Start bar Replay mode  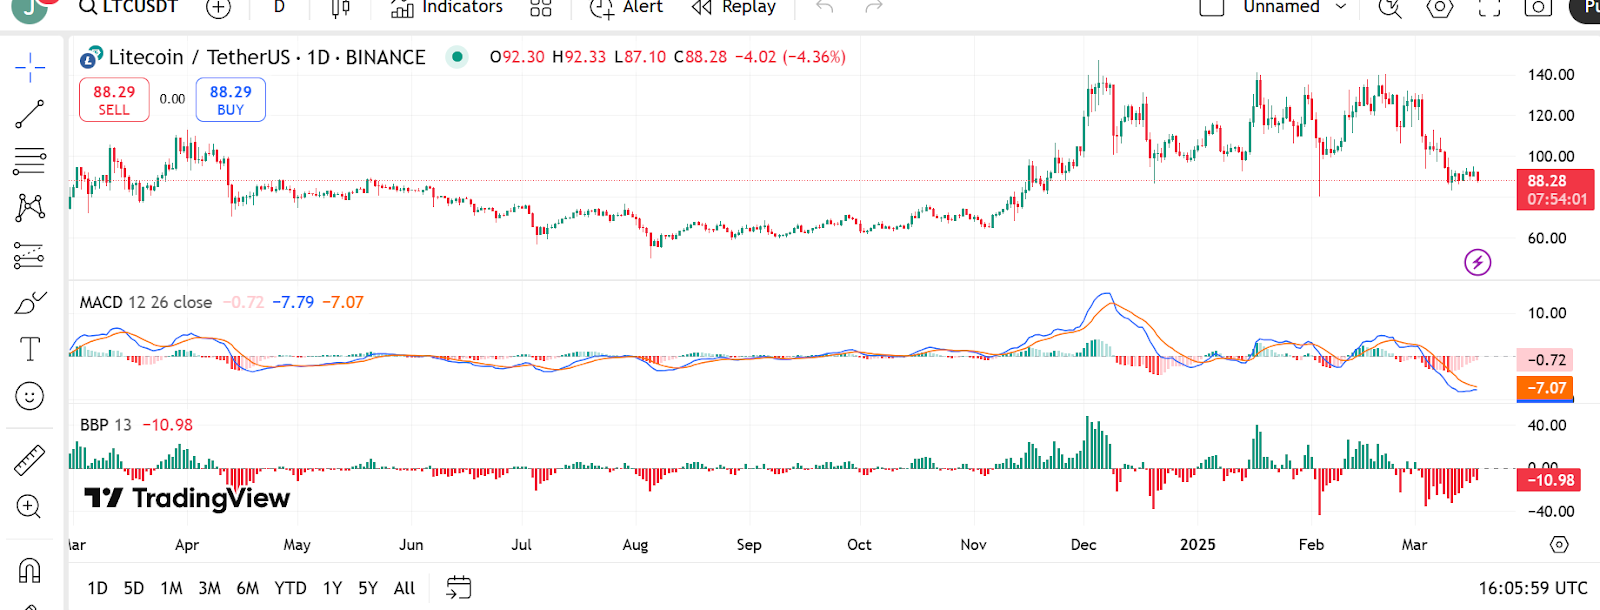point(733,7)
